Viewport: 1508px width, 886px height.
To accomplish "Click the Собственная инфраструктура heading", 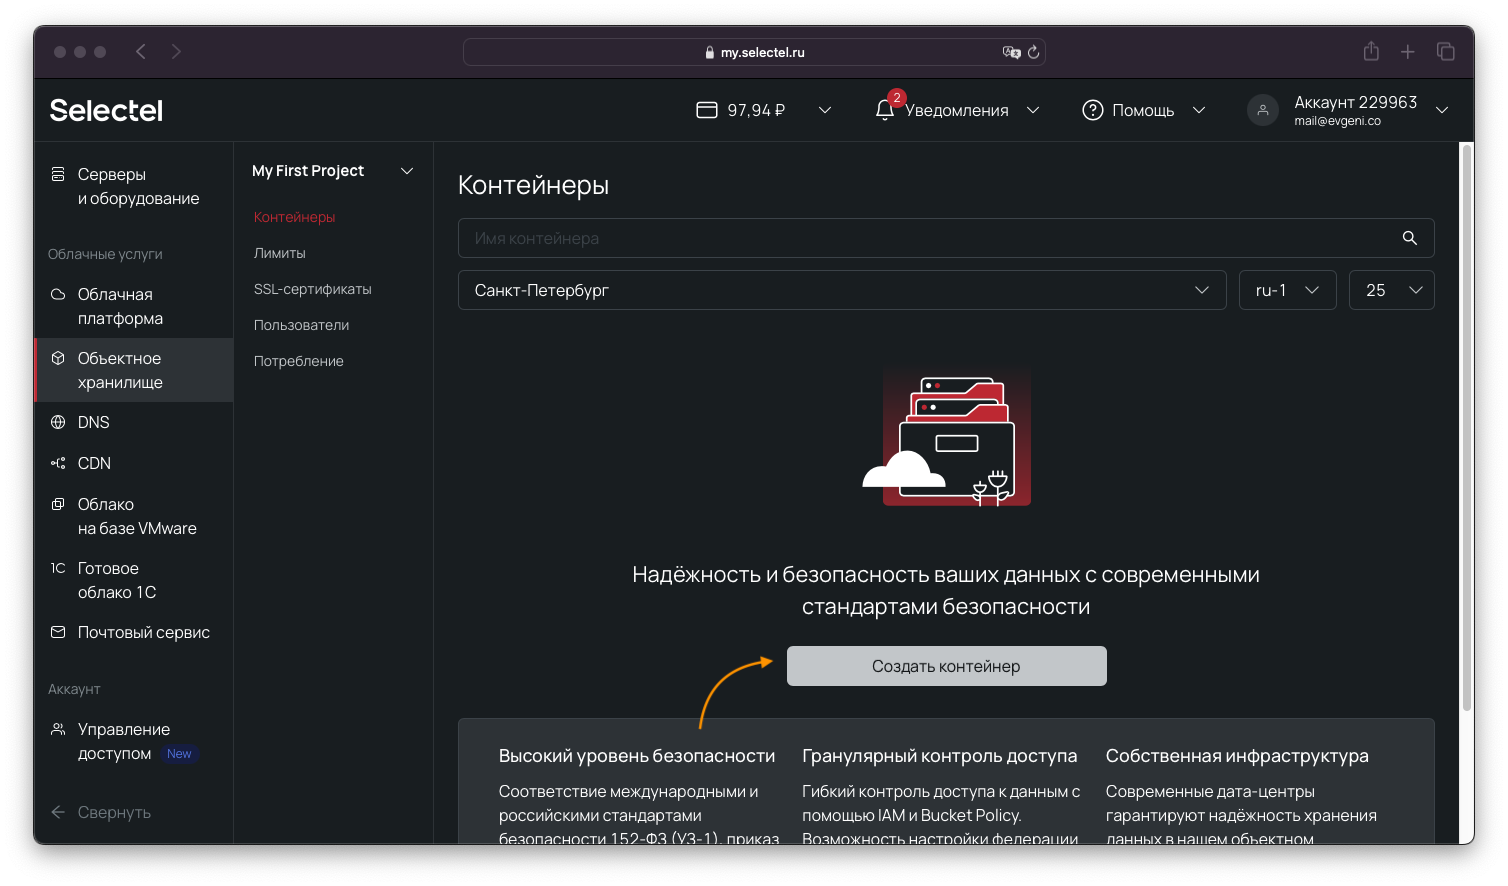I will [x=1237, y=756].
